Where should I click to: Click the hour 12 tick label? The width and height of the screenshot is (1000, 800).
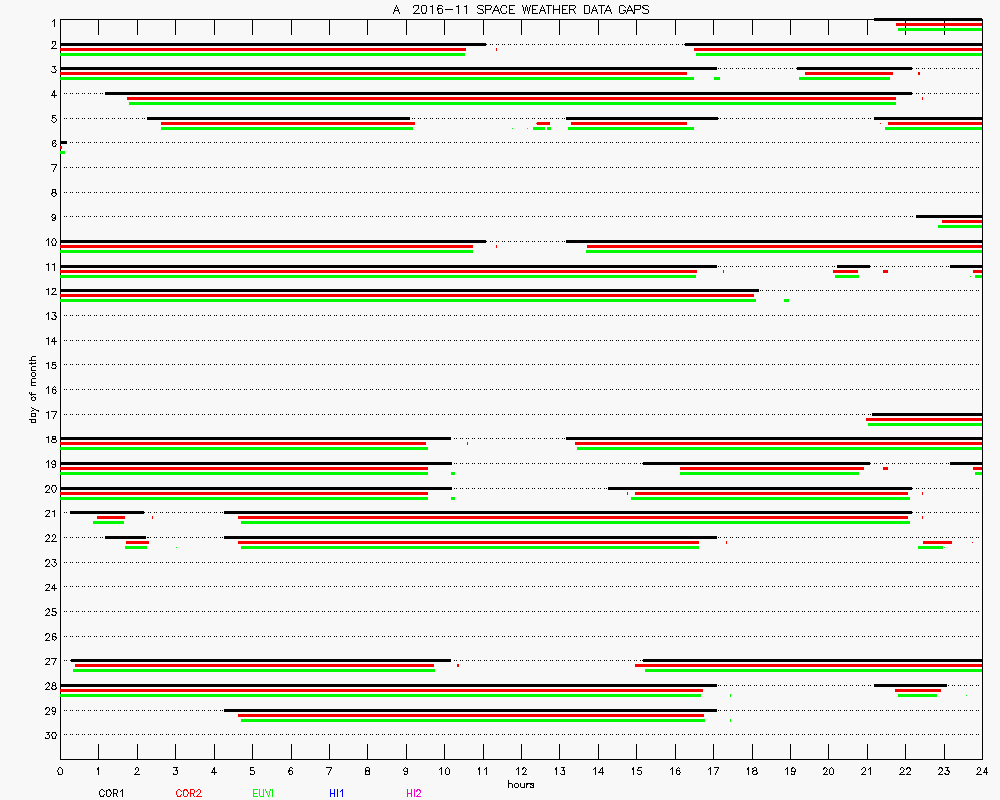[x=521, y=771]
